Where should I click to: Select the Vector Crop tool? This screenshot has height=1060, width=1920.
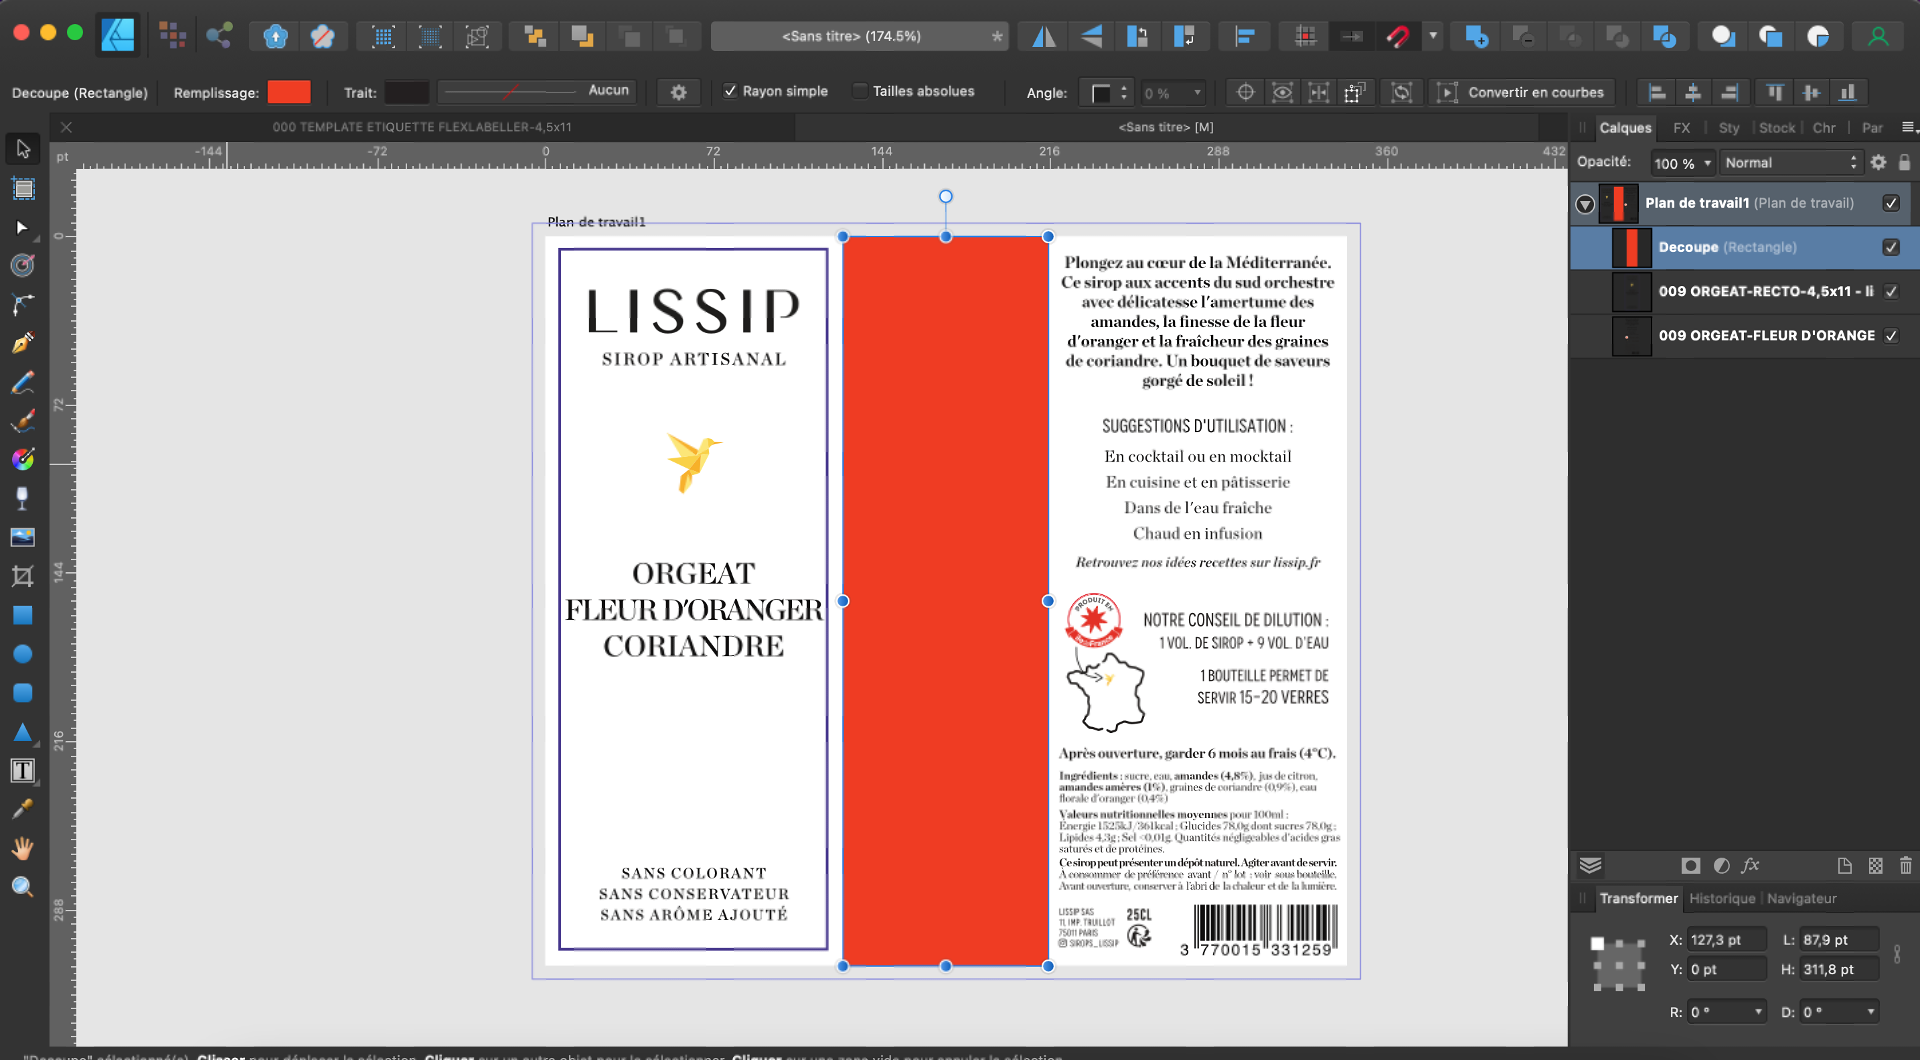(23, 576)
